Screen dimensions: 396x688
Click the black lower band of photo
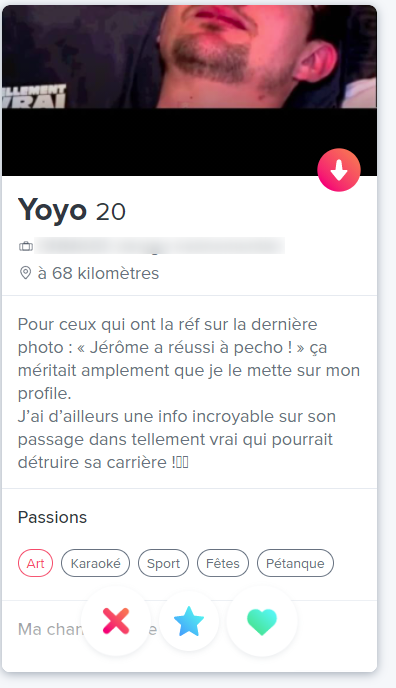coord(189,142)
